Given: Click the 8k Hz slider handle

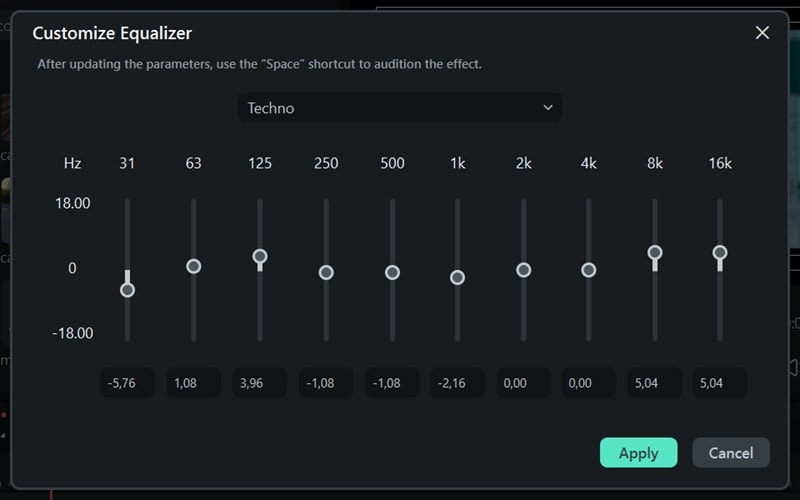Looking at the screenshot, I should tap(655, 253).
